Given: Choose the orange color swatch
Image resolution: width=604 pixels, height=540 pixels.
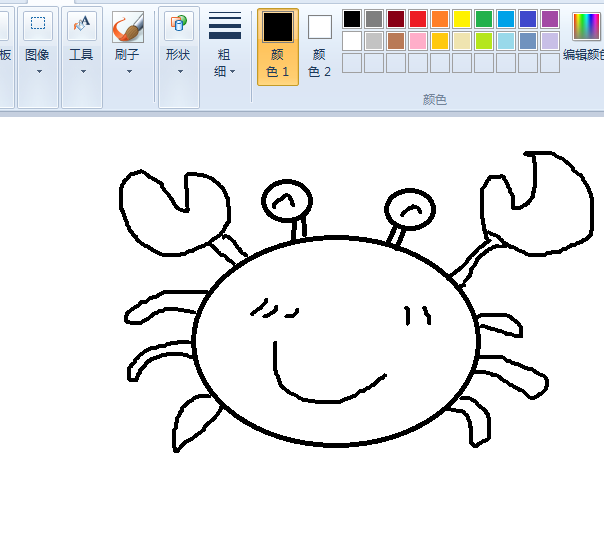Looking at the screenshot, I should pyautogui.click(x=440, y=19).
